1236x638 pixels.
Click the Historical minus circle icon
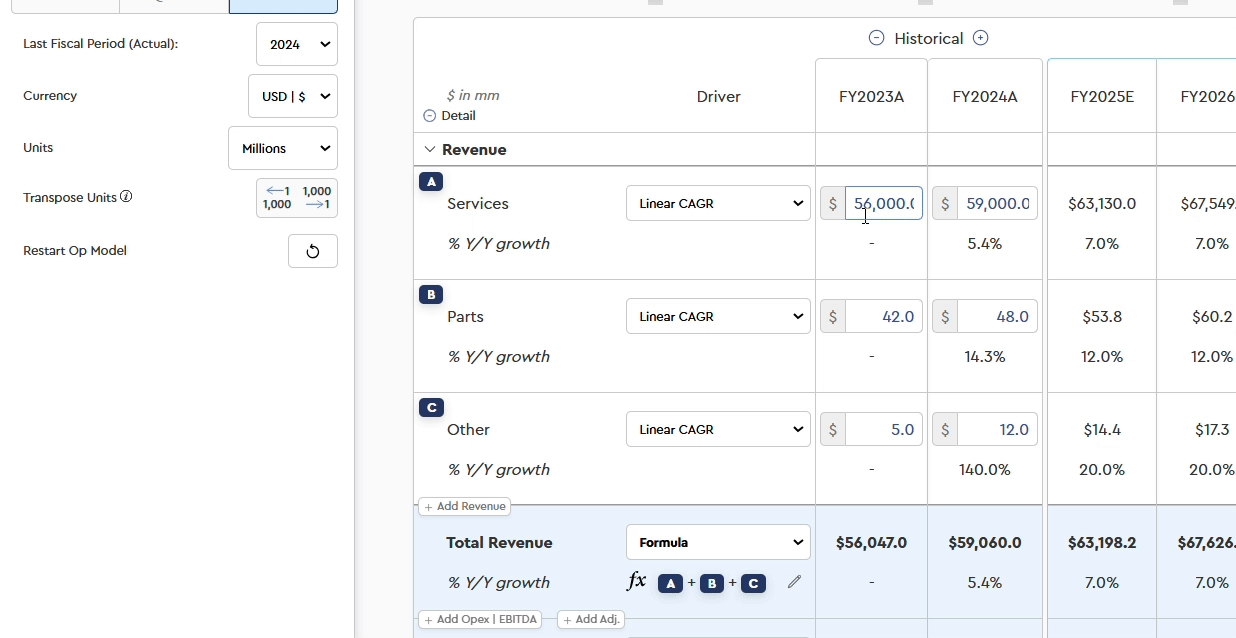click(x=876, y=38)
